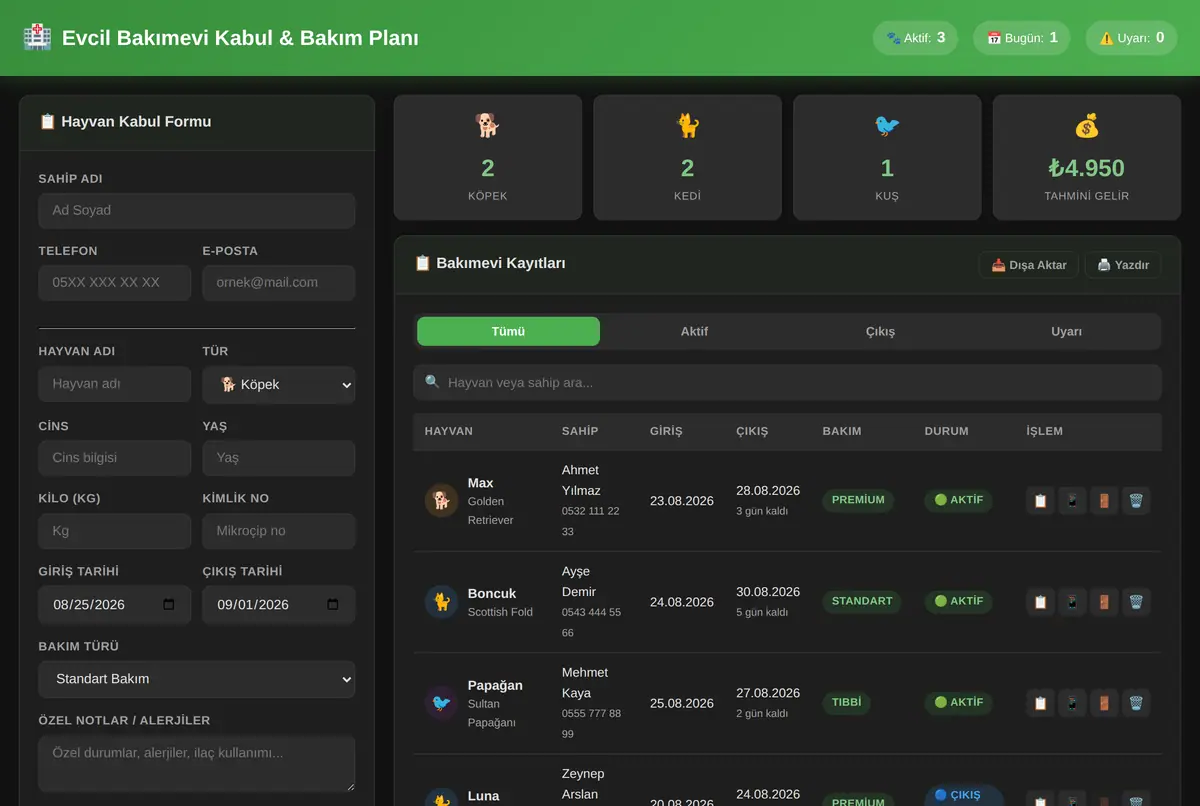
Task: Delete Max's record with the trash icon
Action: (1136, 500)
